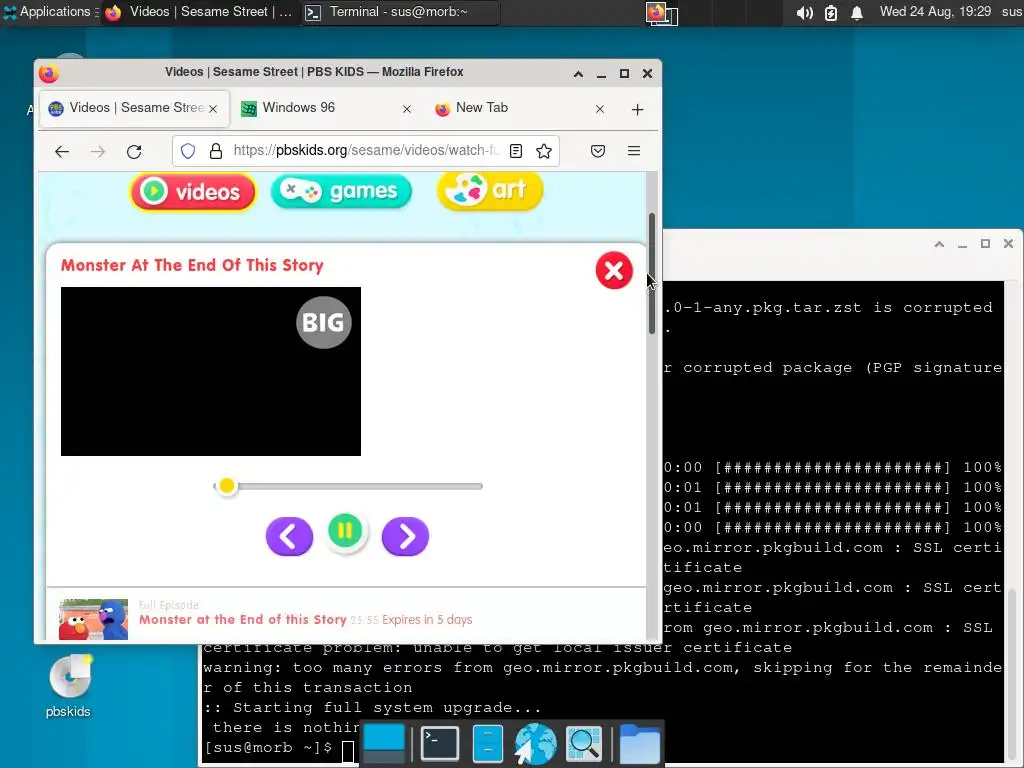Close the video player with red X
This screenshot has height=768, width=1024.
(614, 270)
